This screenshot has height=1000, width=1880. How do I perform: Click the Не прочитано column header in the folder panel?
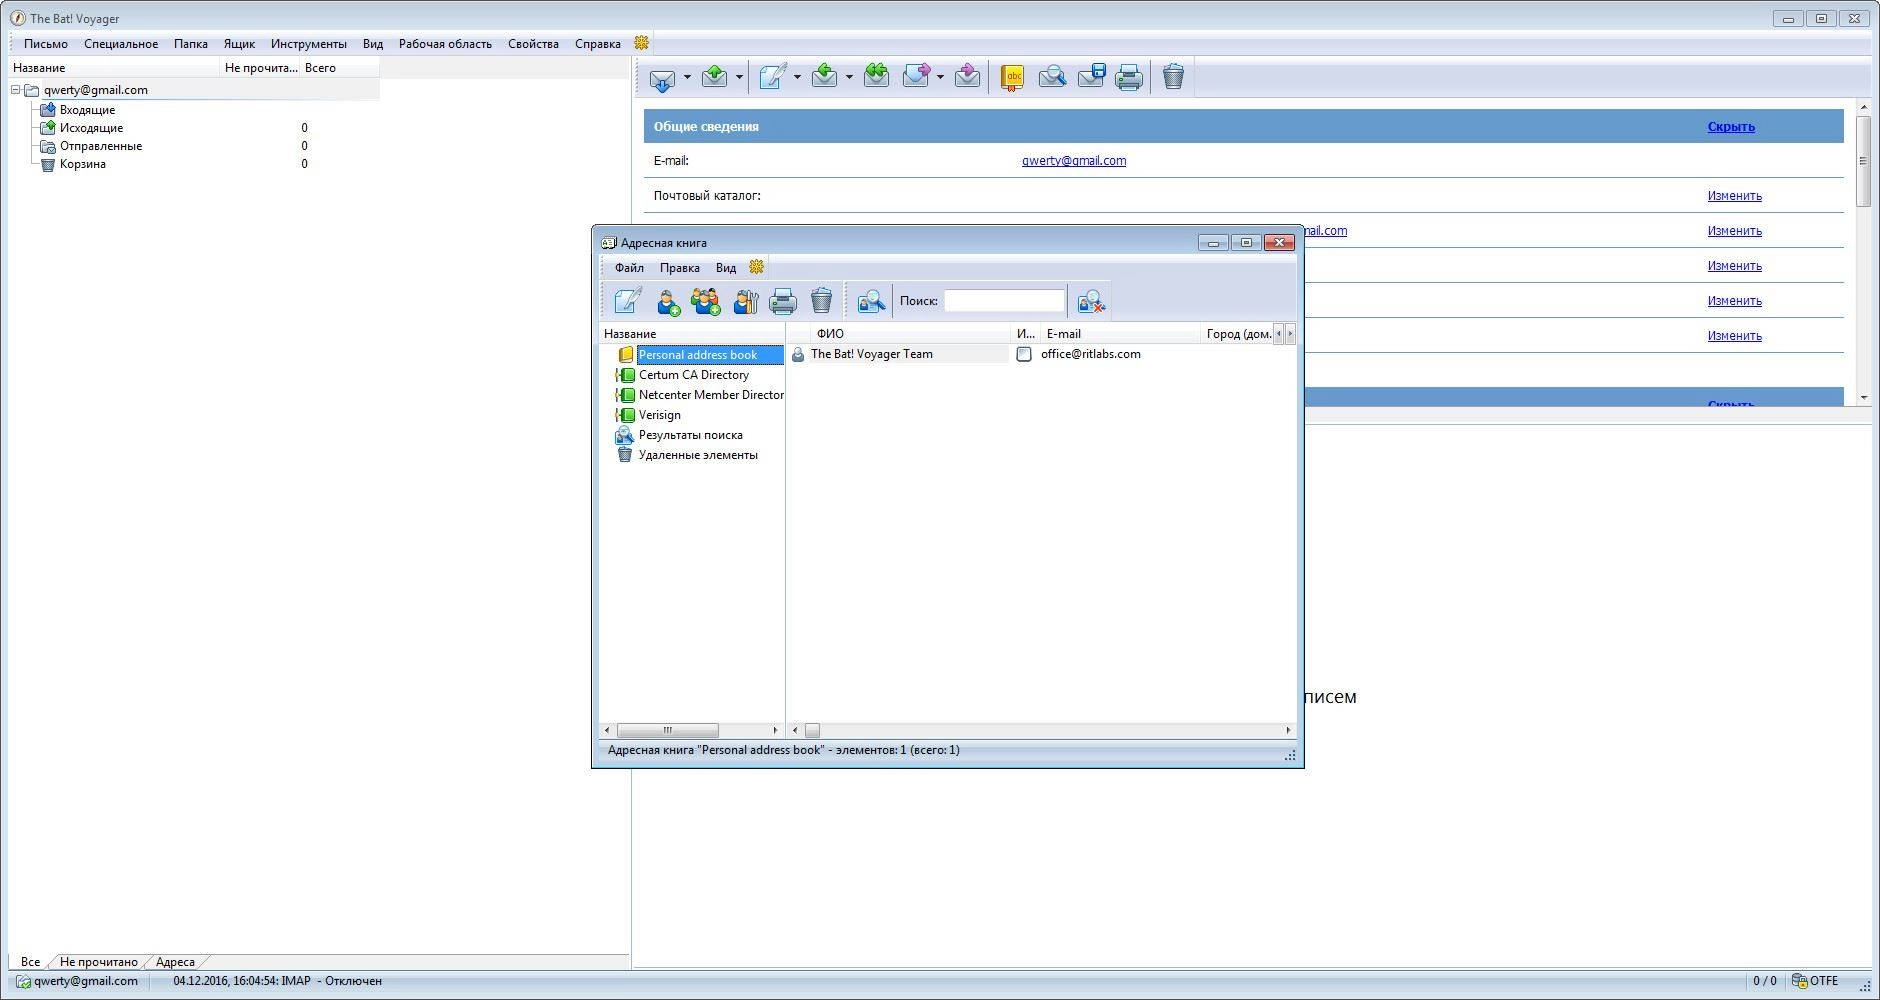(x=260, y=68)
